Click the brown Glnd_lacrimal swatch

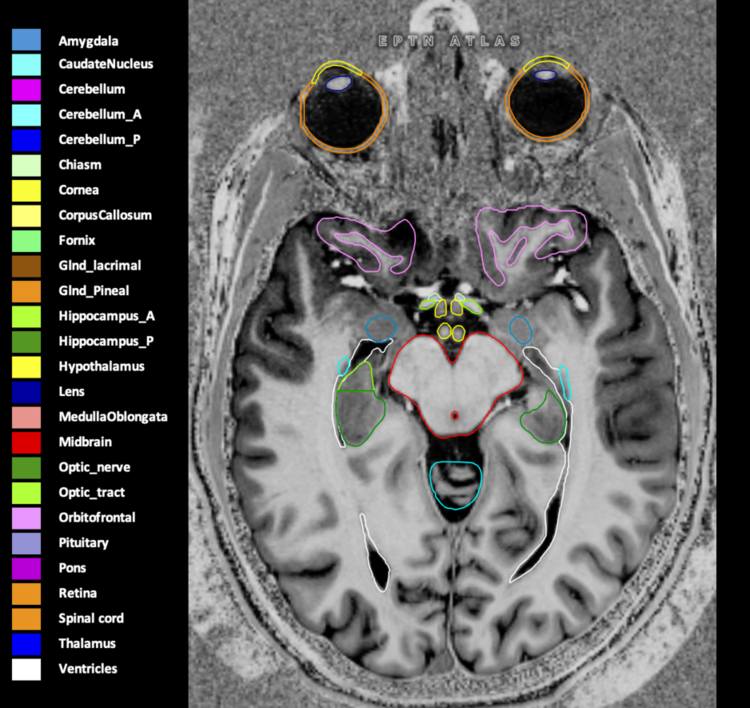26,266
